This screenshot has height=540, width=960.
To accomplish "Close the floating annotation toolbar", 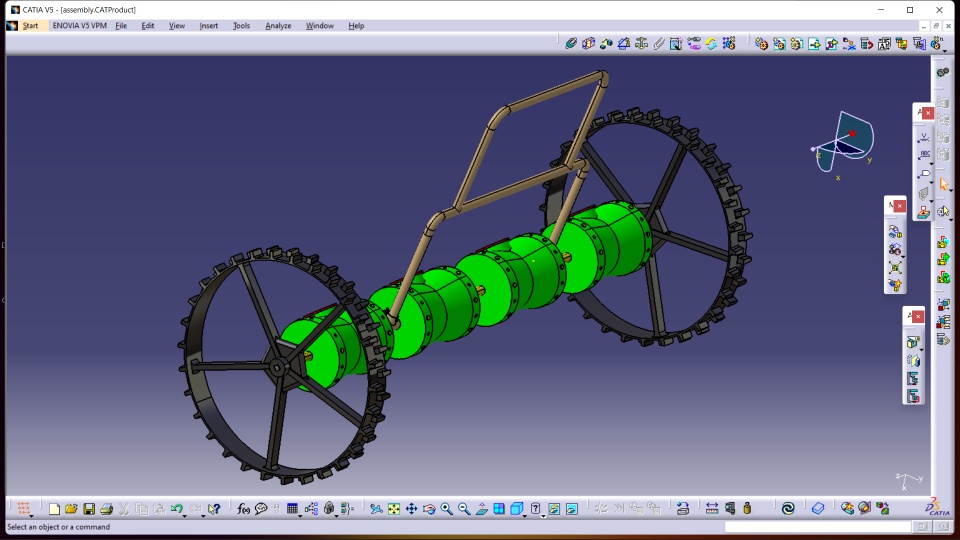I will (928, 113).
